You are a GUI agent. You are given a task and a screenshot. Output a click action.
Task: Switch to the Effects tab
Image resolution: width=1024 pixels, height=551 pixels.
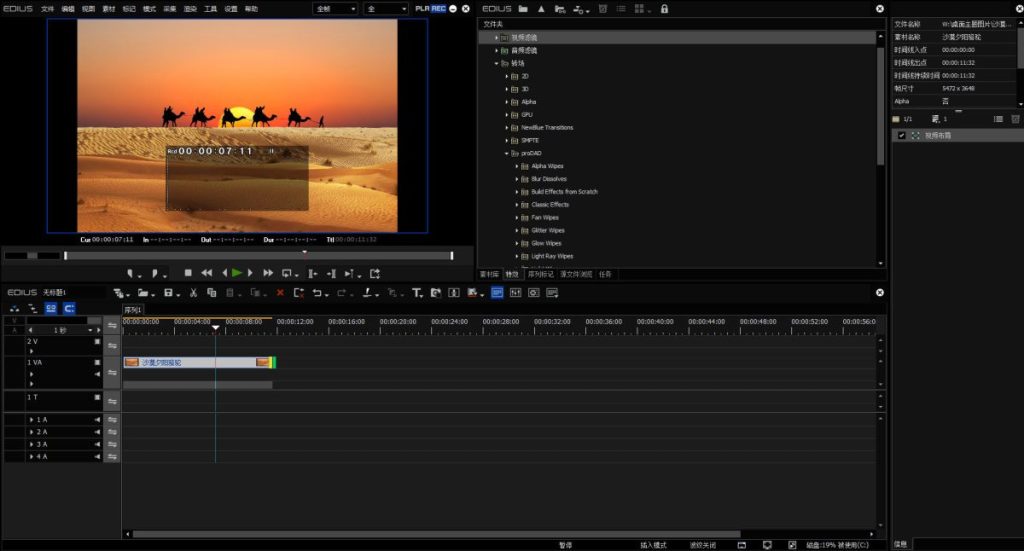[x=513, y=274]
